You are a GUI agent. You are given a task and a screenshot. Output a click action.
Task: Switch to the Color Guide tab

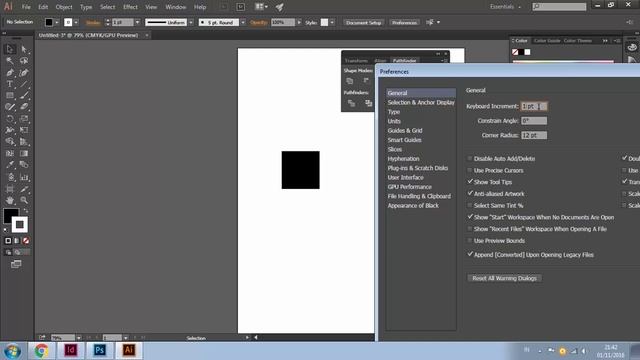pyautogui.click(x=547, y=41)
